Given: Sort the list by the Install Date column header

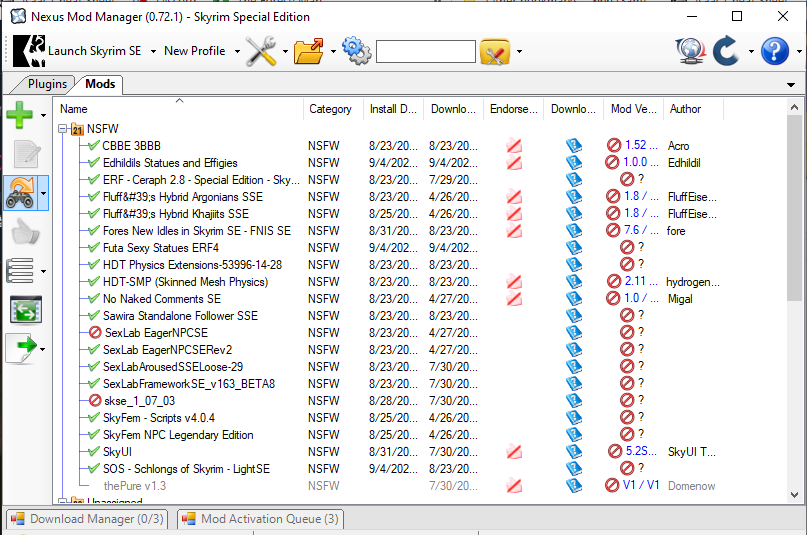Looking at the screenshot, I should tap(393, 109).
